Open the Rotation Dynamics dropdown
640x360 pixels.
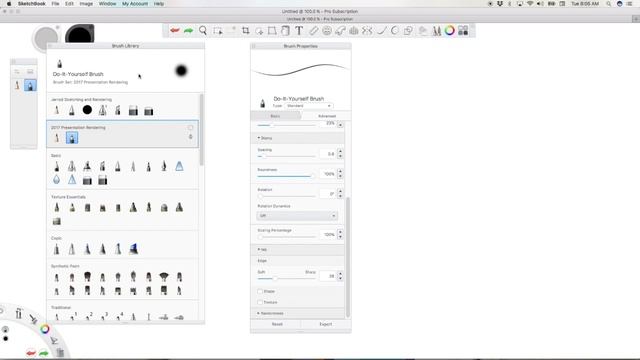pyautogui.click(x=297, y=216)
